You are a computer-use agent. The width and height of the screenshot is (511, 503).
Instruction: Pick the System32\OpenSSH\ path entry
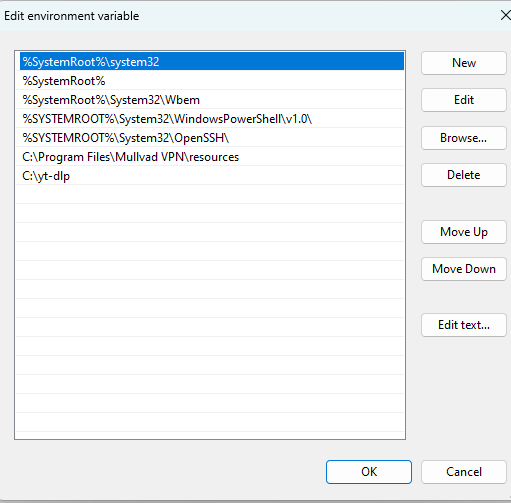point(212,138)
